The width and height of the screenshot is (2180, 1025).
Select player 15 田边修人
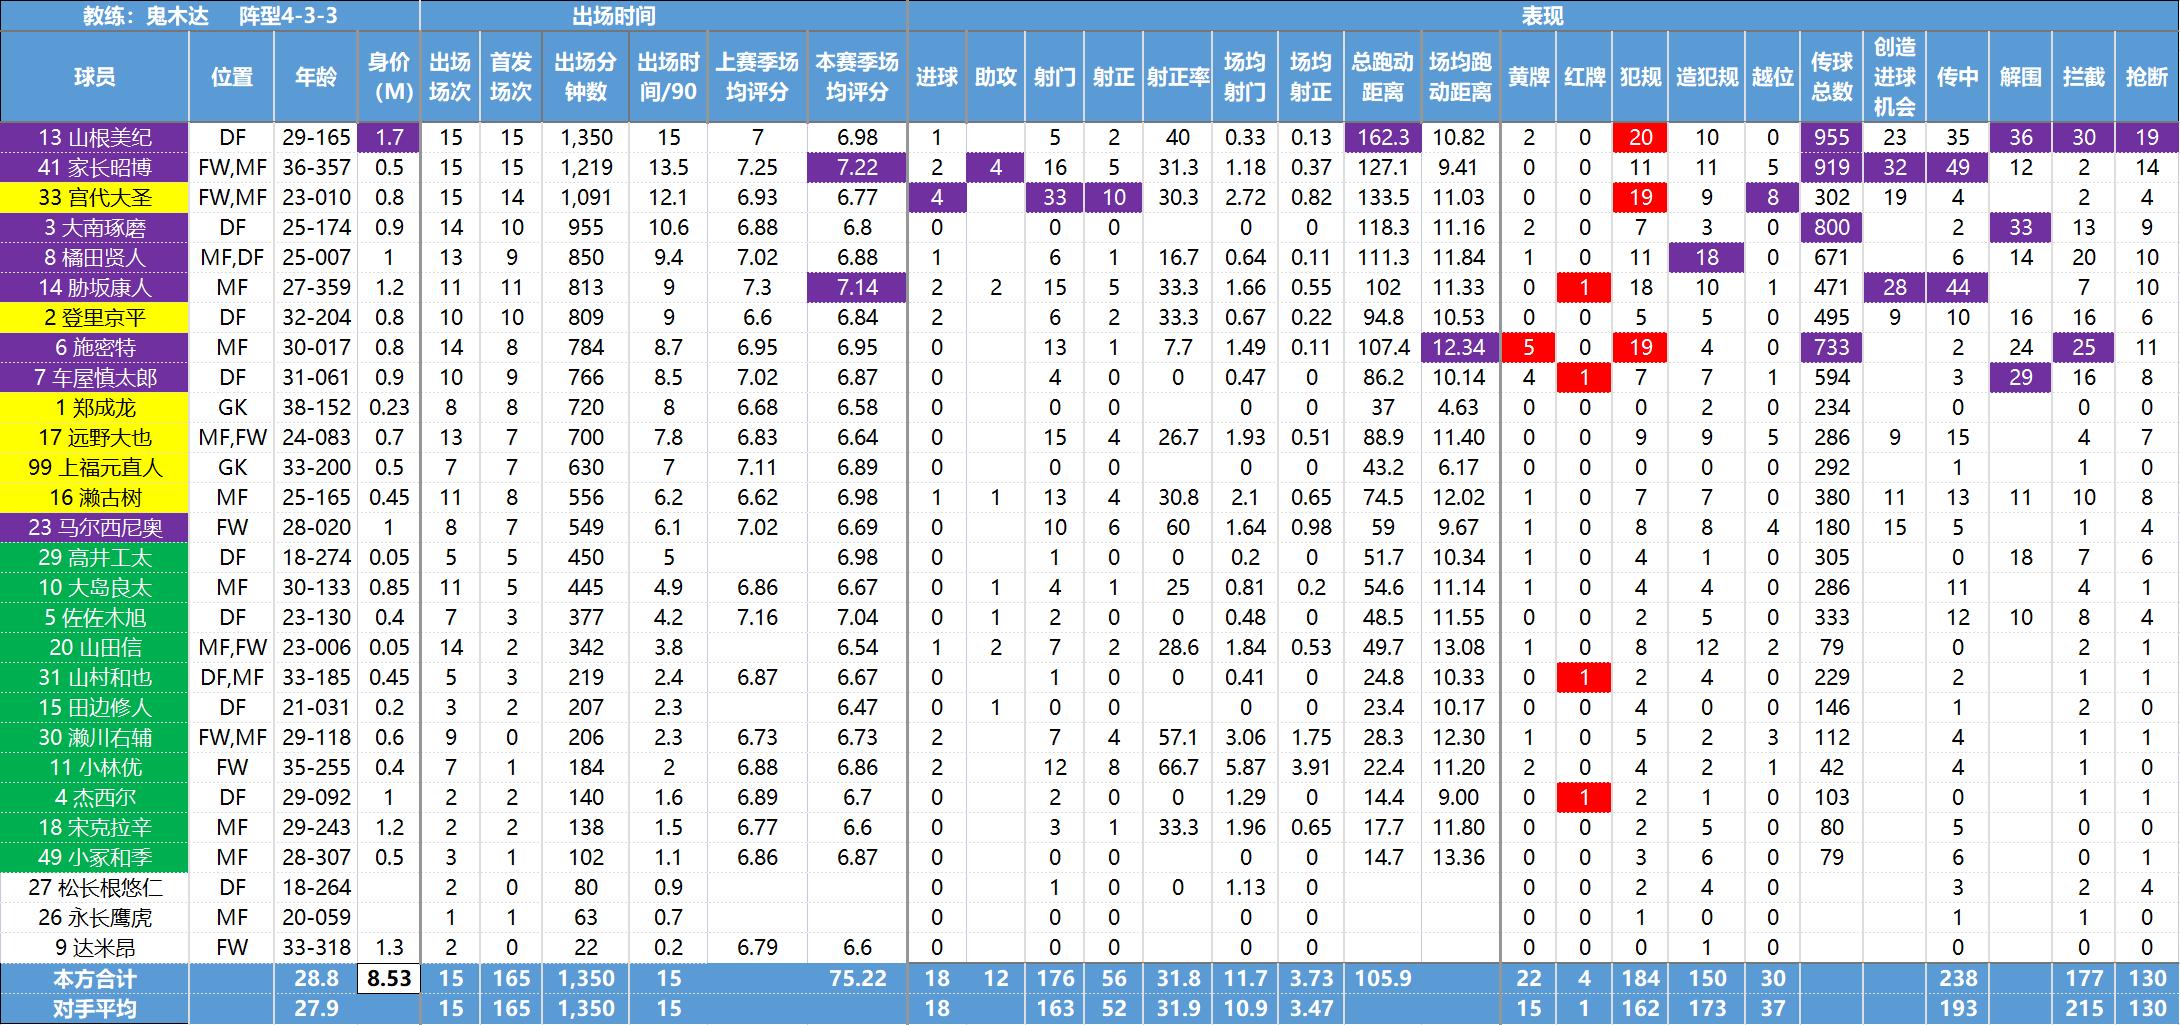coord(95,707)
